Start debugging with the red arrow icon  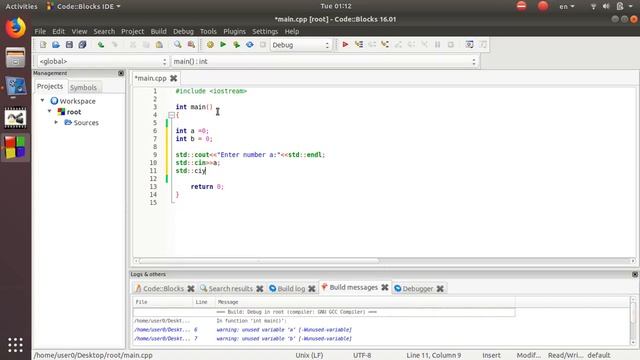tap(345, 44)
